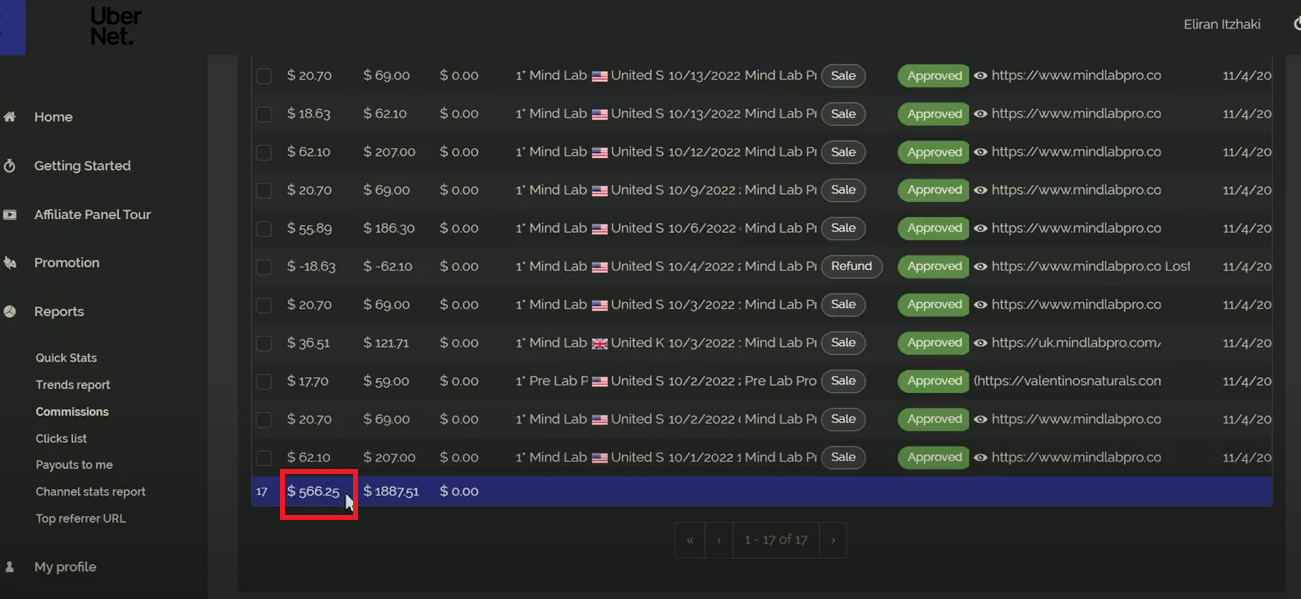
Task: Click the 'Pre Lab Pro' product name
Action: click(780, 381)
